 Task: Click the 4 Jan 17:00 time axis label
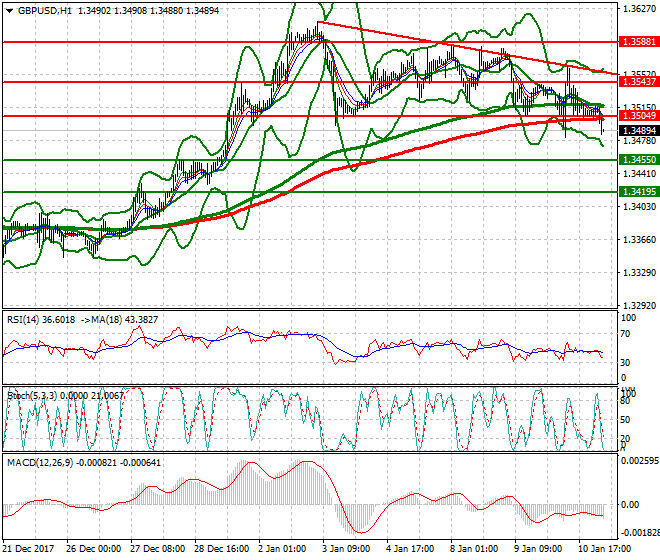(x=410, y=549)
